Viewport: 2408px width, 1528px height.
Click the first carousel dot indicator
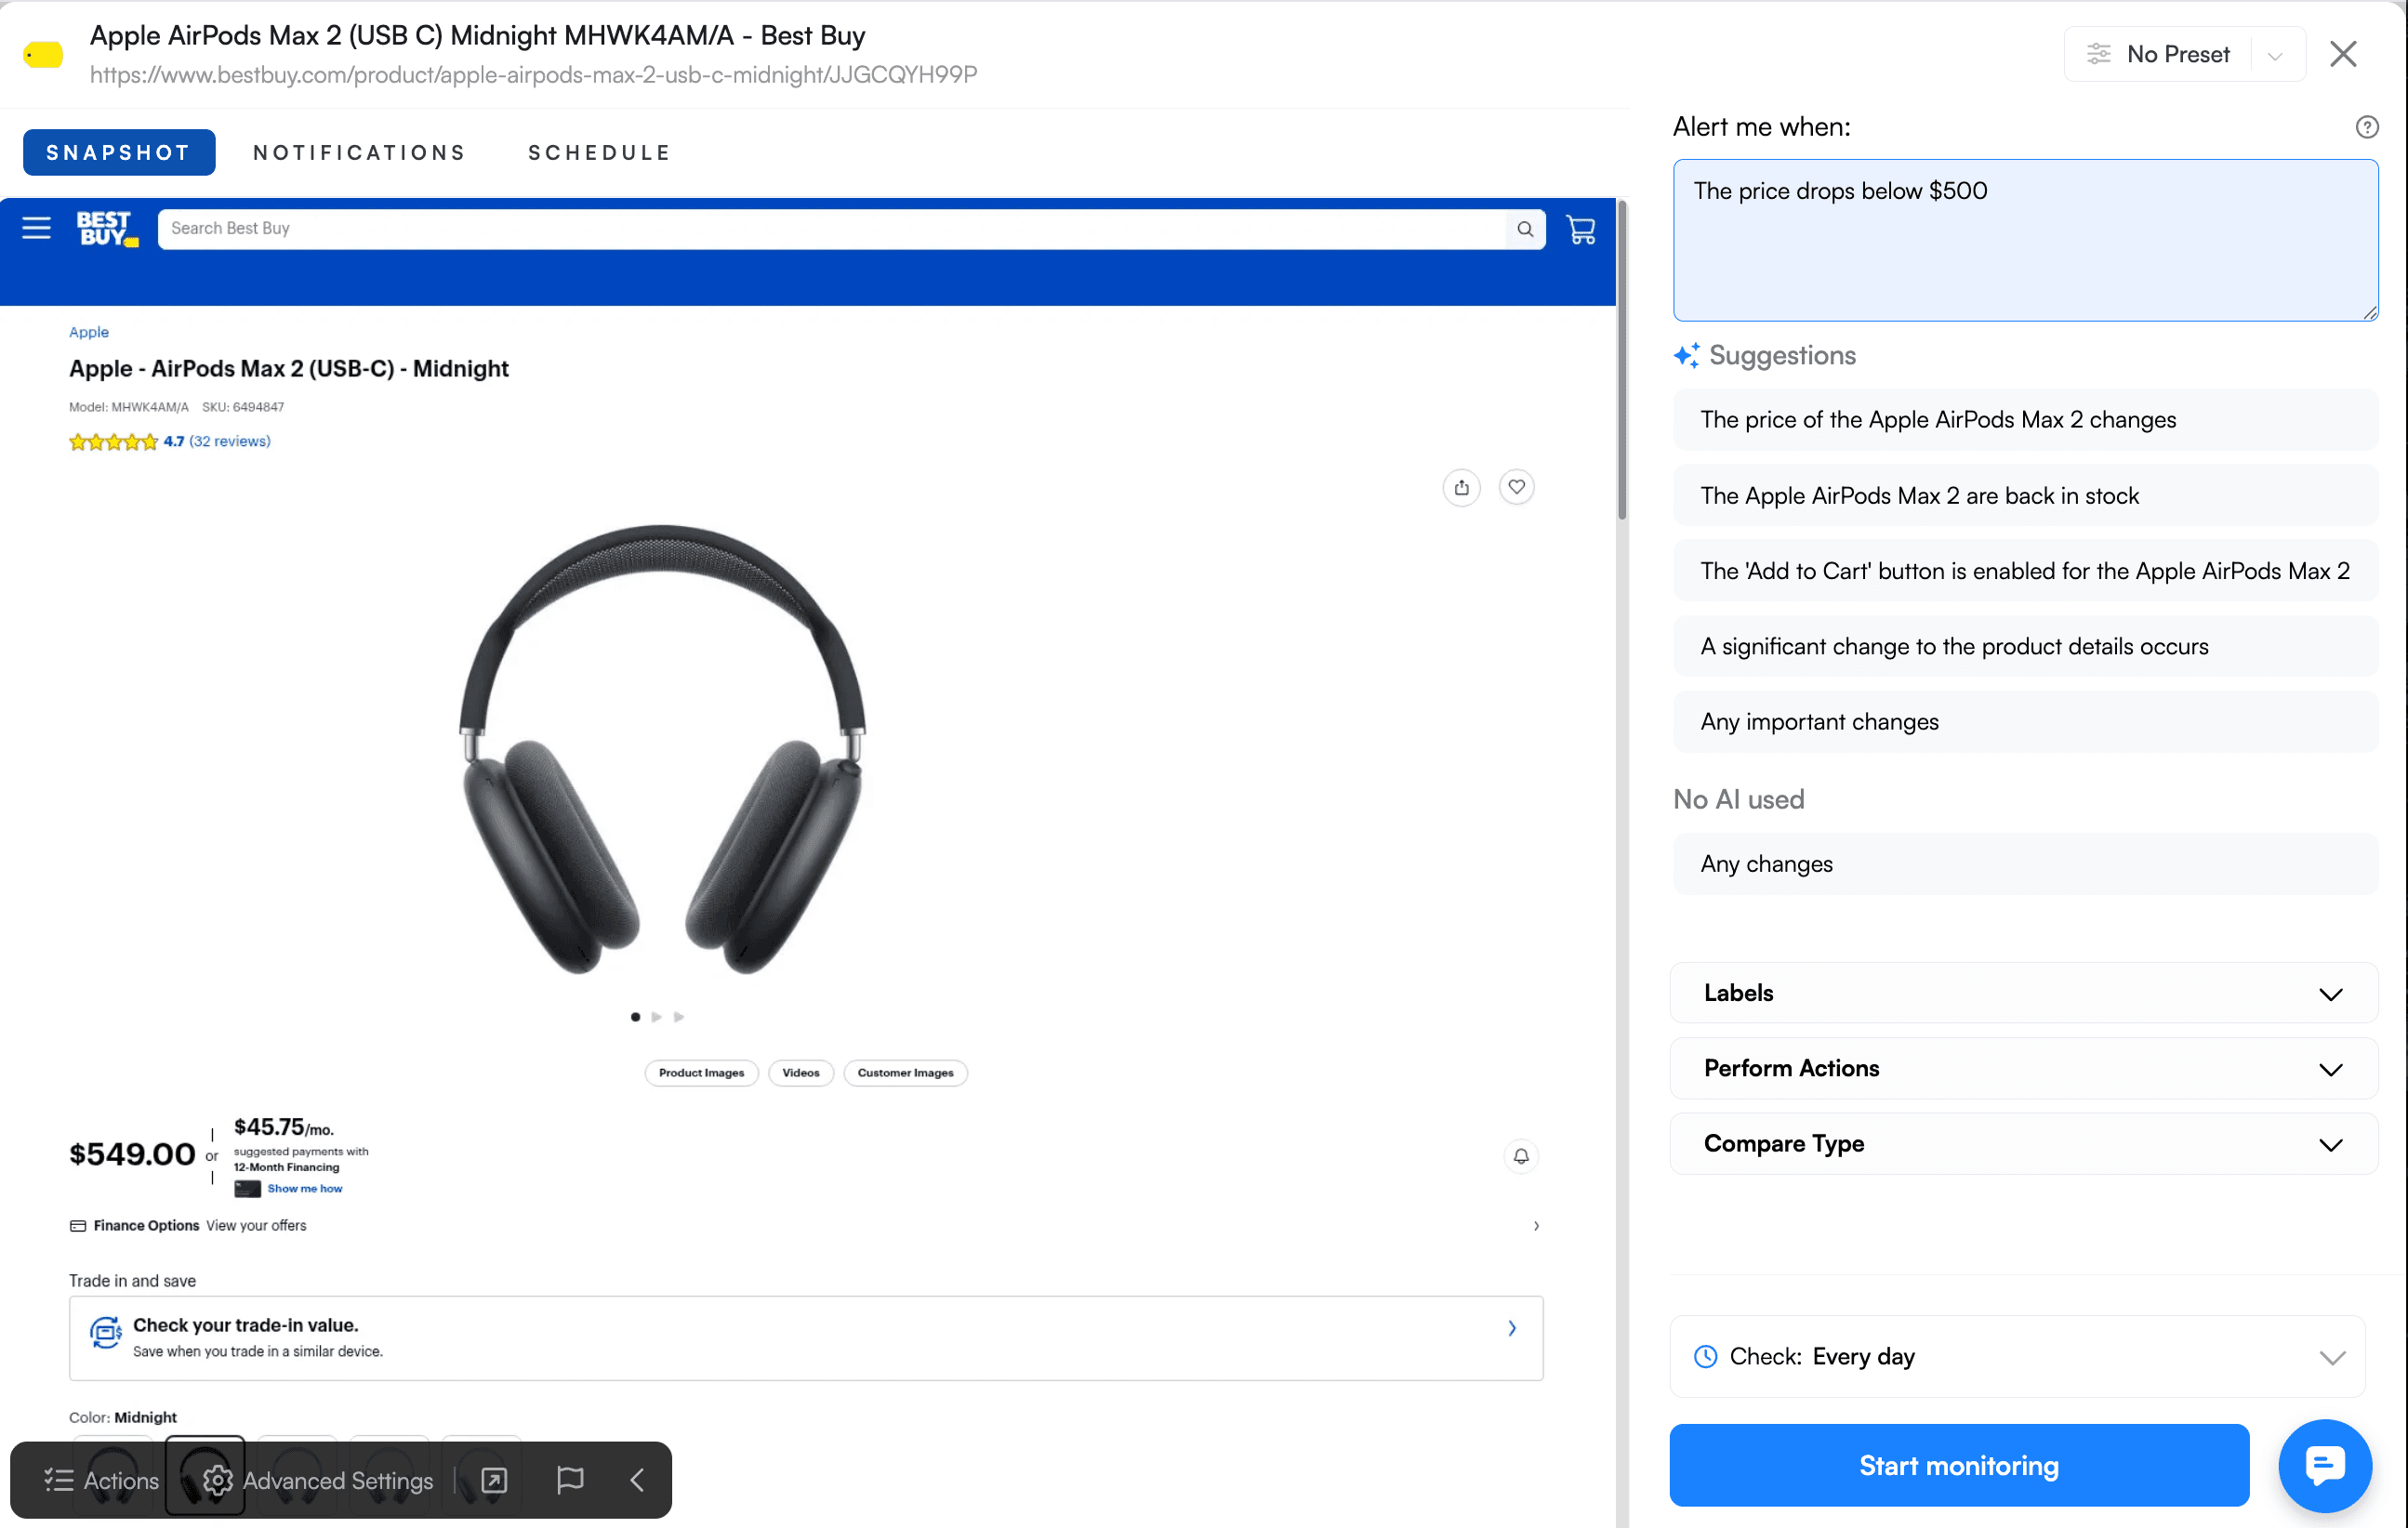coord(635,1017)
